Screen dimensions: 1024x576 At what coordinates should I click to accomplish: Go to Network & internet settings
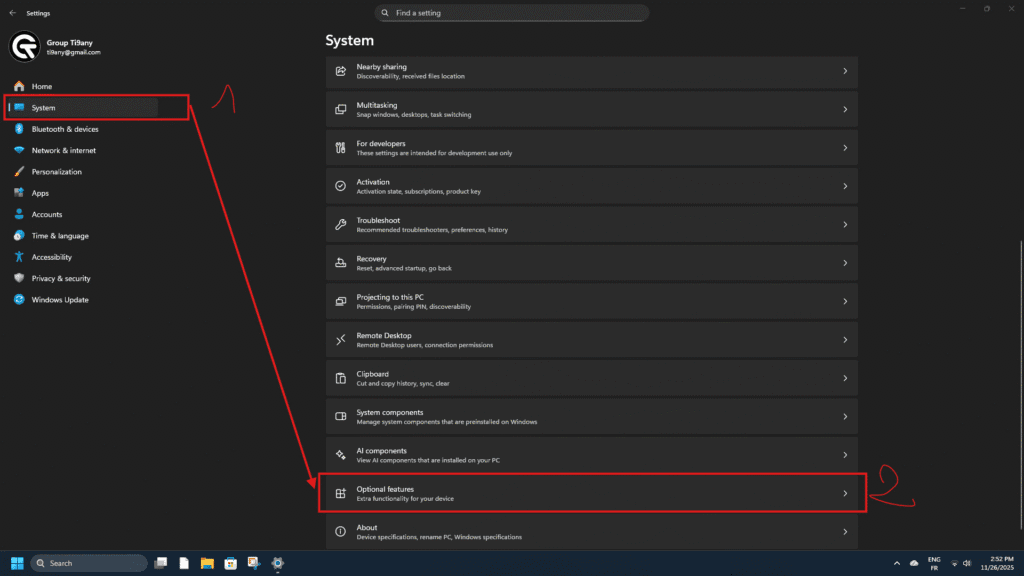tap(63, 150)
